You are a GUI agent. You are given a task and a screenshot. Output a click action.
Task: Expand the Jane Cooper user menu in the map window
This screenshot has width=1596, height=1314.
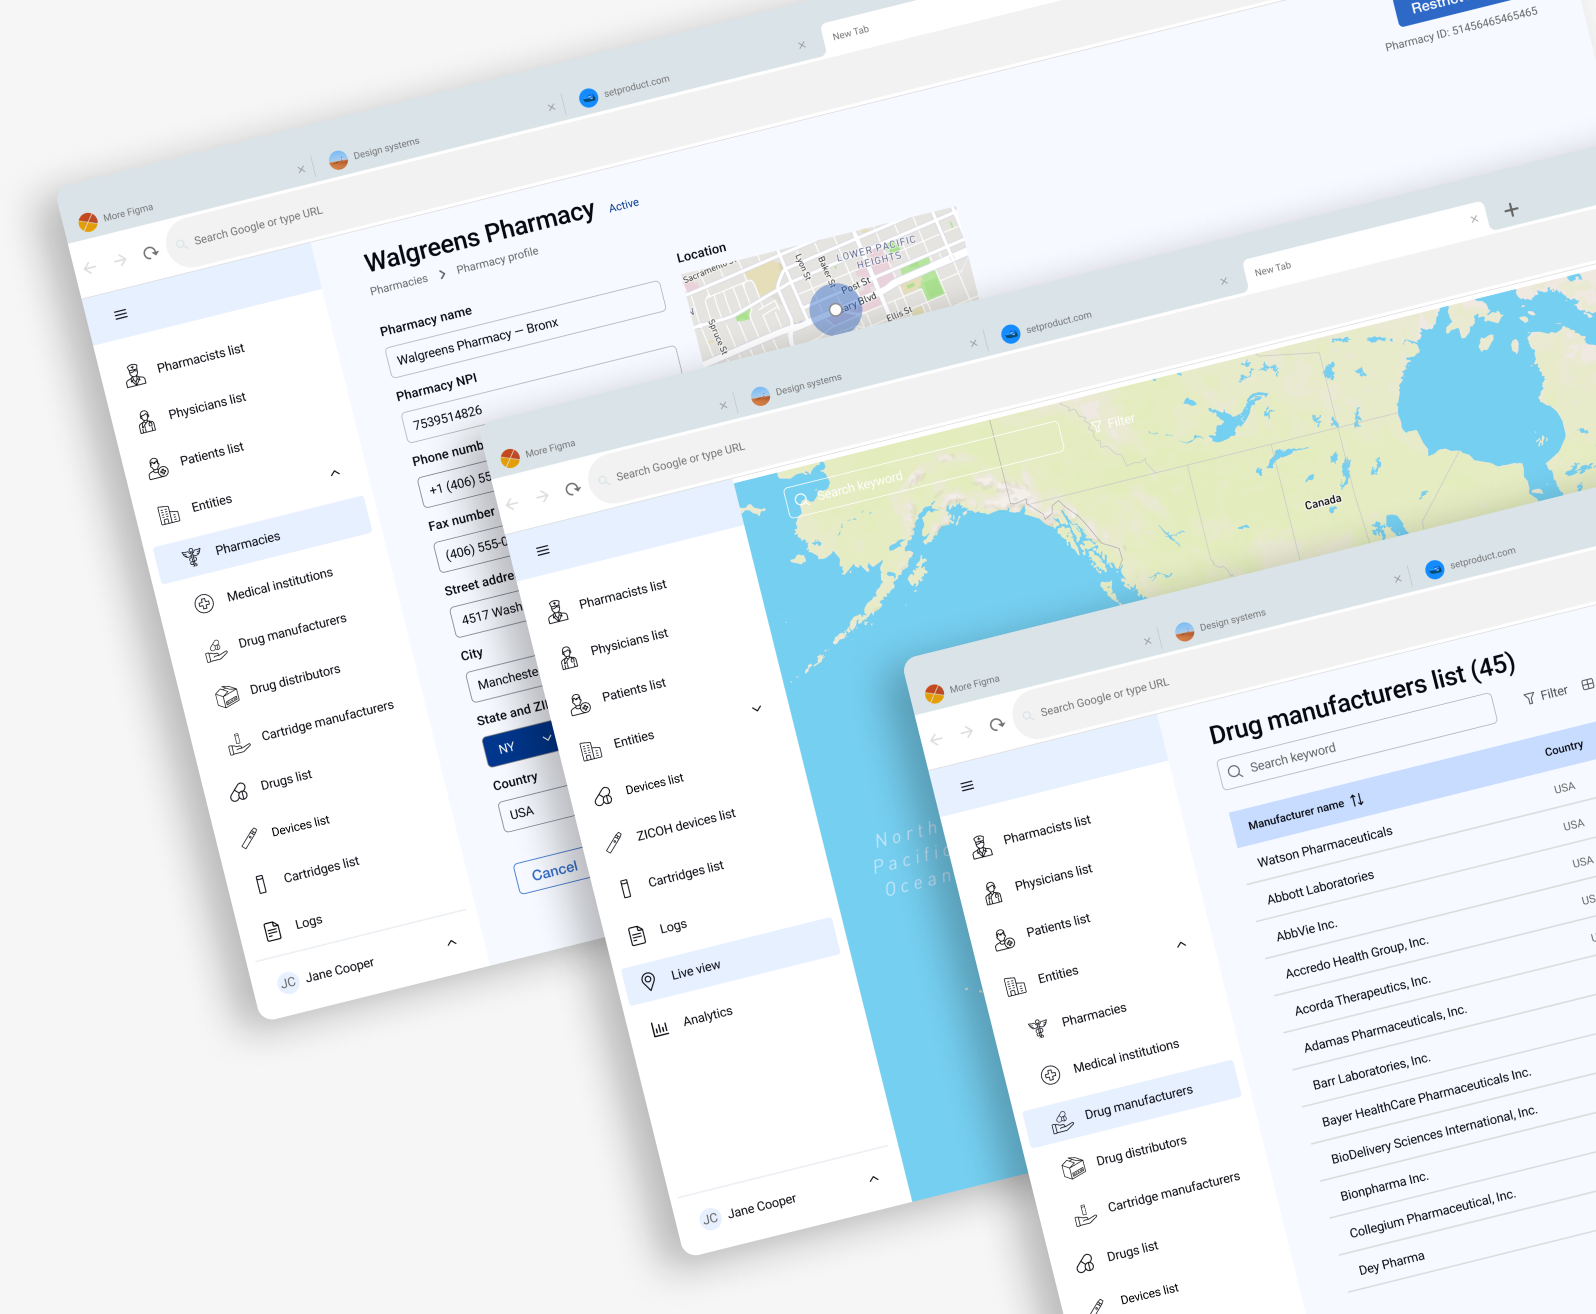874,1178
